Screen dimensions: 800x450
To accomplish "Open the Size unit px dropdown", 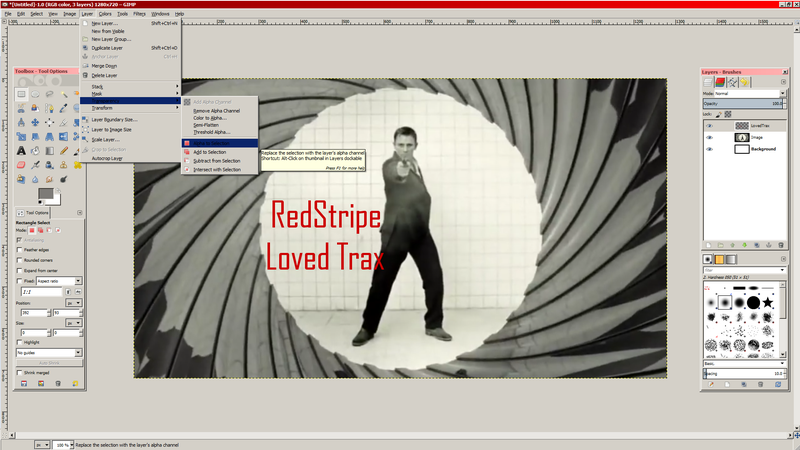I will pos(73,323).
